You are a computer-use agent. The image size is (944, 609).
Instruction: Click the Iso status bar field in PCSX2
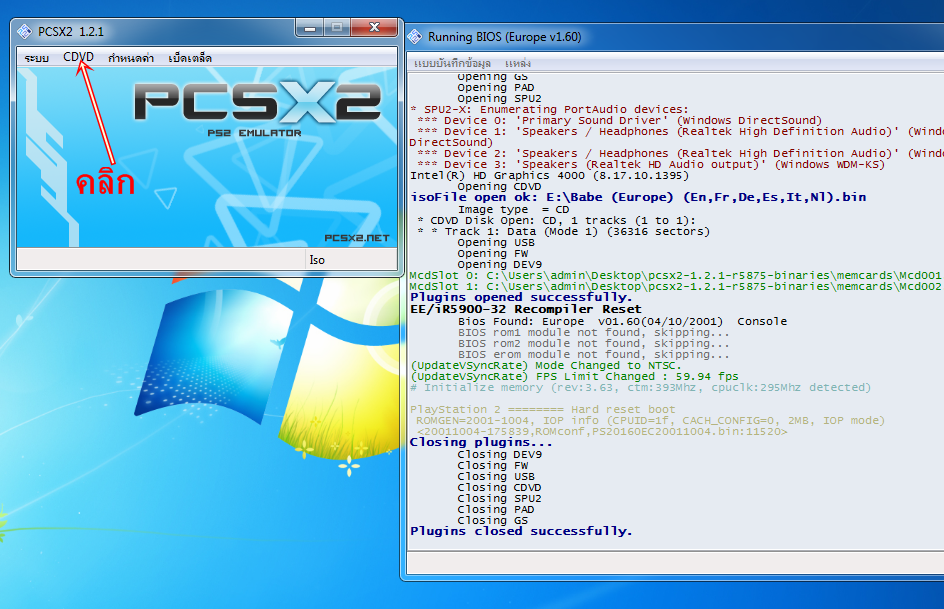[x=352, y=260]
